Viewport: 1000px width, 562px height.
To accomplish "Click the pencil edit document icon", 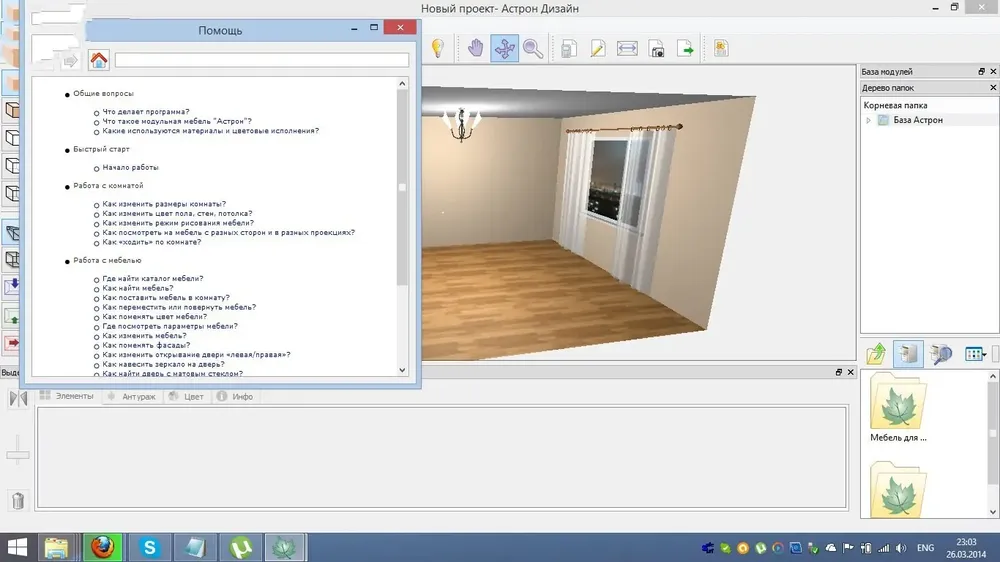I will click(x=598, y=48).
